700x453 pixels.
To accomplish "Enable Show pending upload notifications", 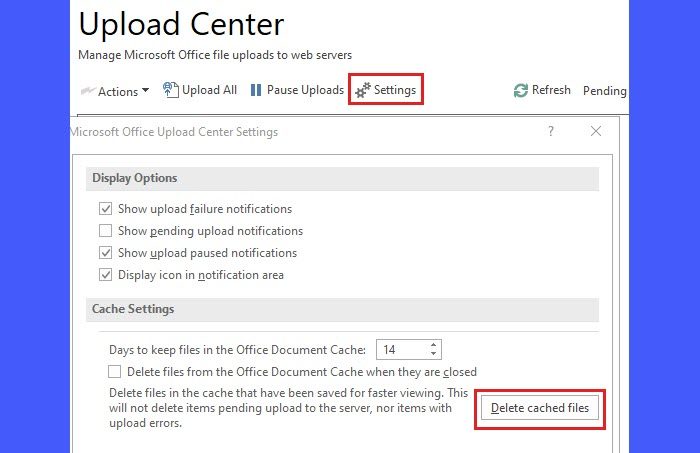I will tap(106, 231).
